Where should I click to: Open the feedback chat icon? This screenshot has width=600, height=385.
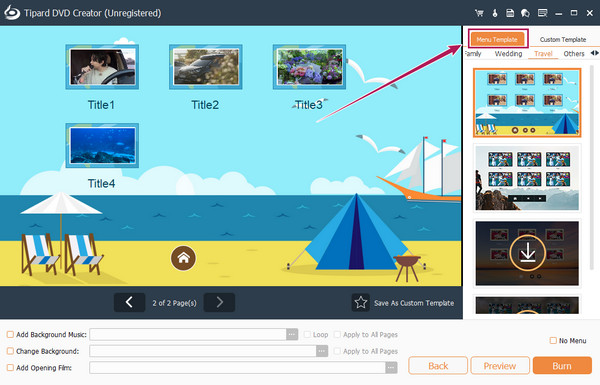click(525, 13)
